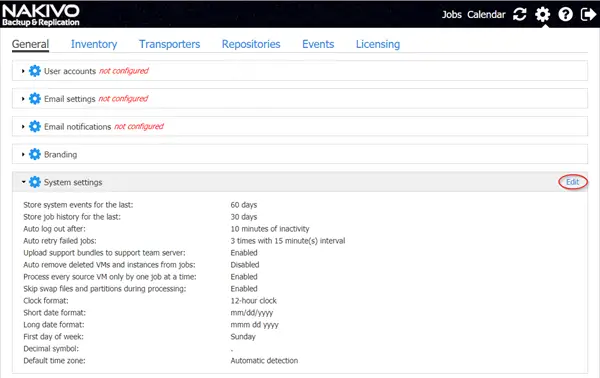Viewport: 600px width, 378px height.
Task: Click 'Skip swap files and partitions during processing:'
Action: (x=104, y=289)
